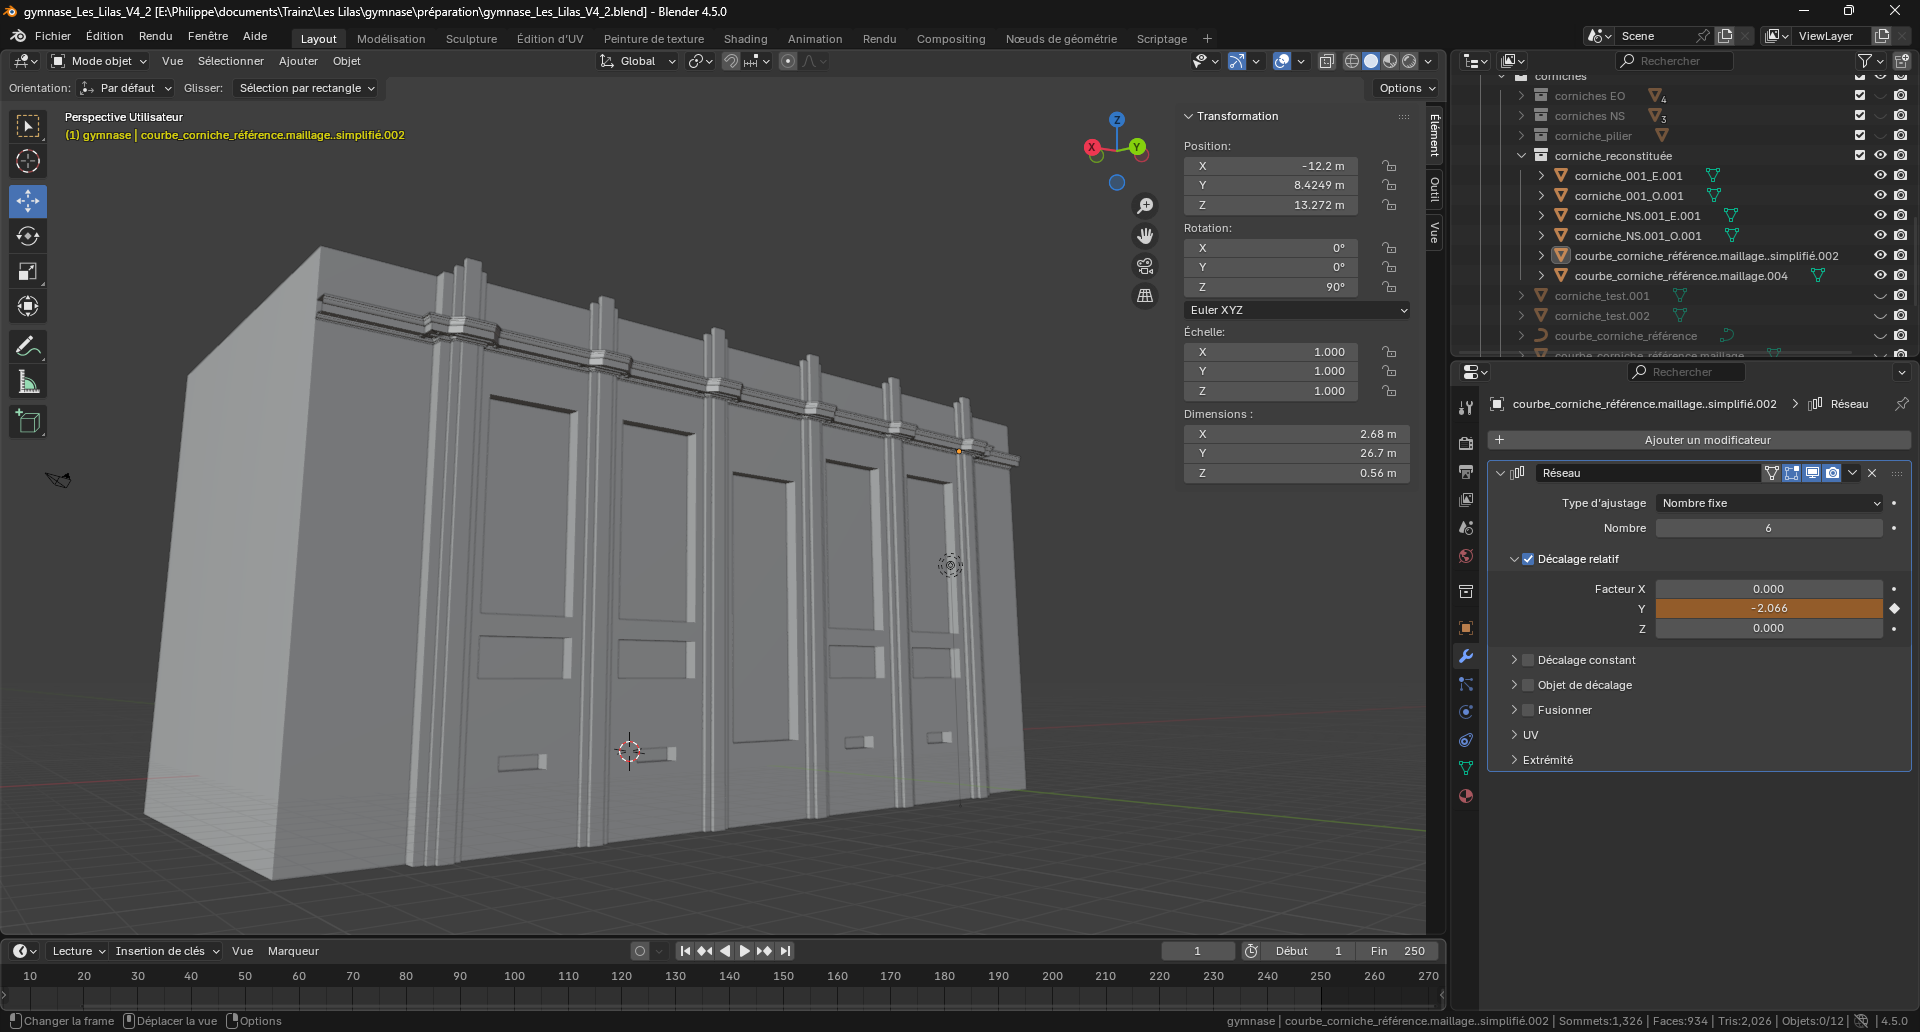The image size is (1920, 1032).
Task: Click the 3D Cursor tool
Action: coord(28,161)
